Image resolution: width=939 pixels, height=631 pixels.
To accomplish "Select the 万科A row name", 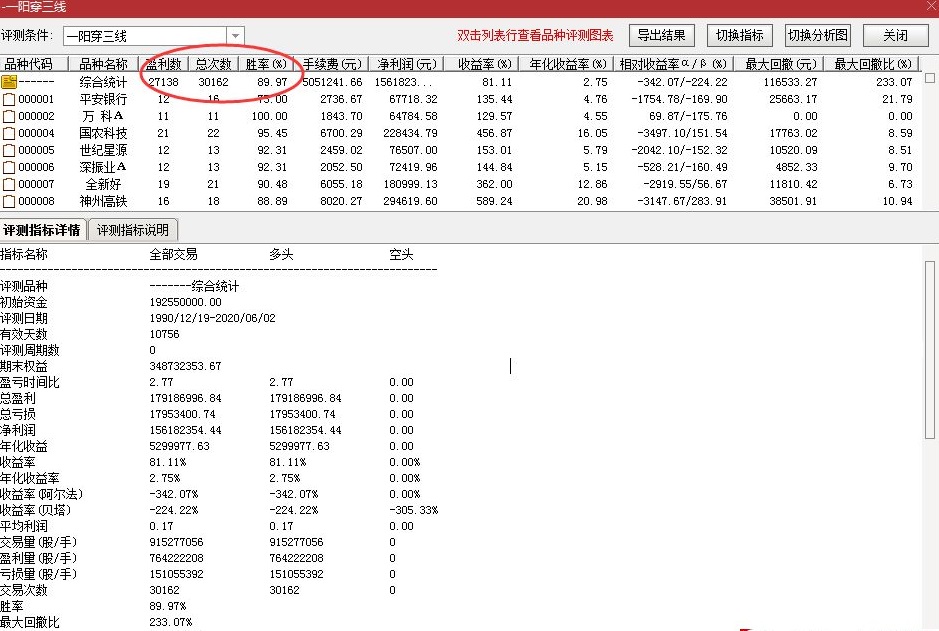I will click(103, 116).
